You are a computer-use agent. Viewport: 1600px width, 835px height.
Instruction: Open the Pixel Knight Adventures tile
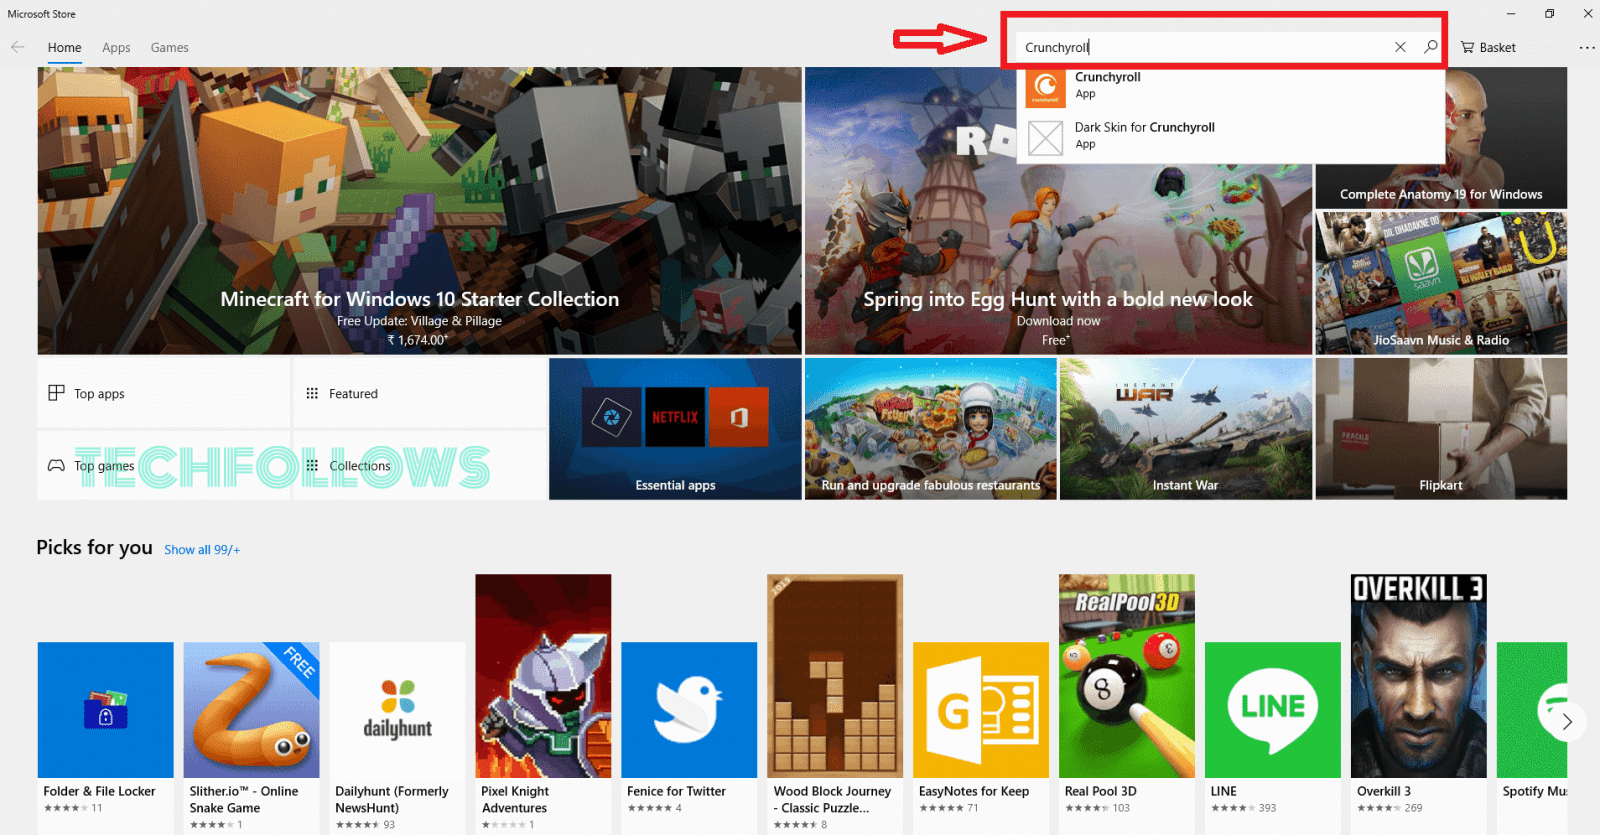coord(543,676)
